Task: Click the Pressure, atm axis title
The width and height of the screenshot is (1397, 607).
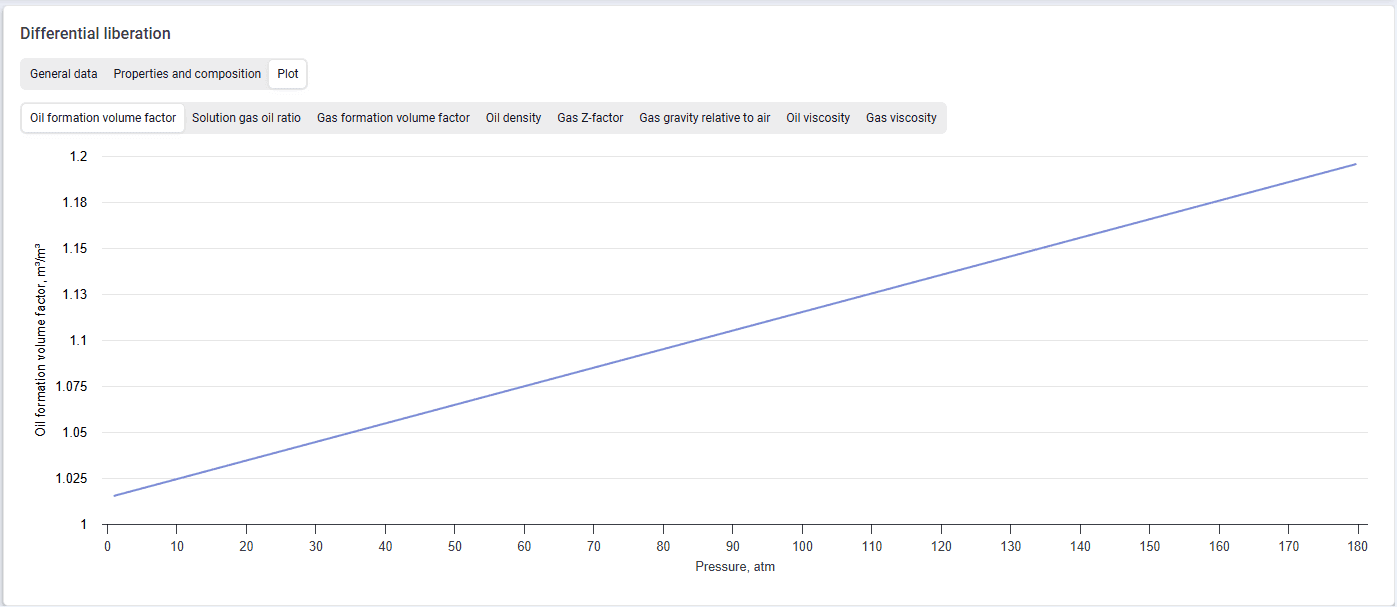Action: point(735,567)
